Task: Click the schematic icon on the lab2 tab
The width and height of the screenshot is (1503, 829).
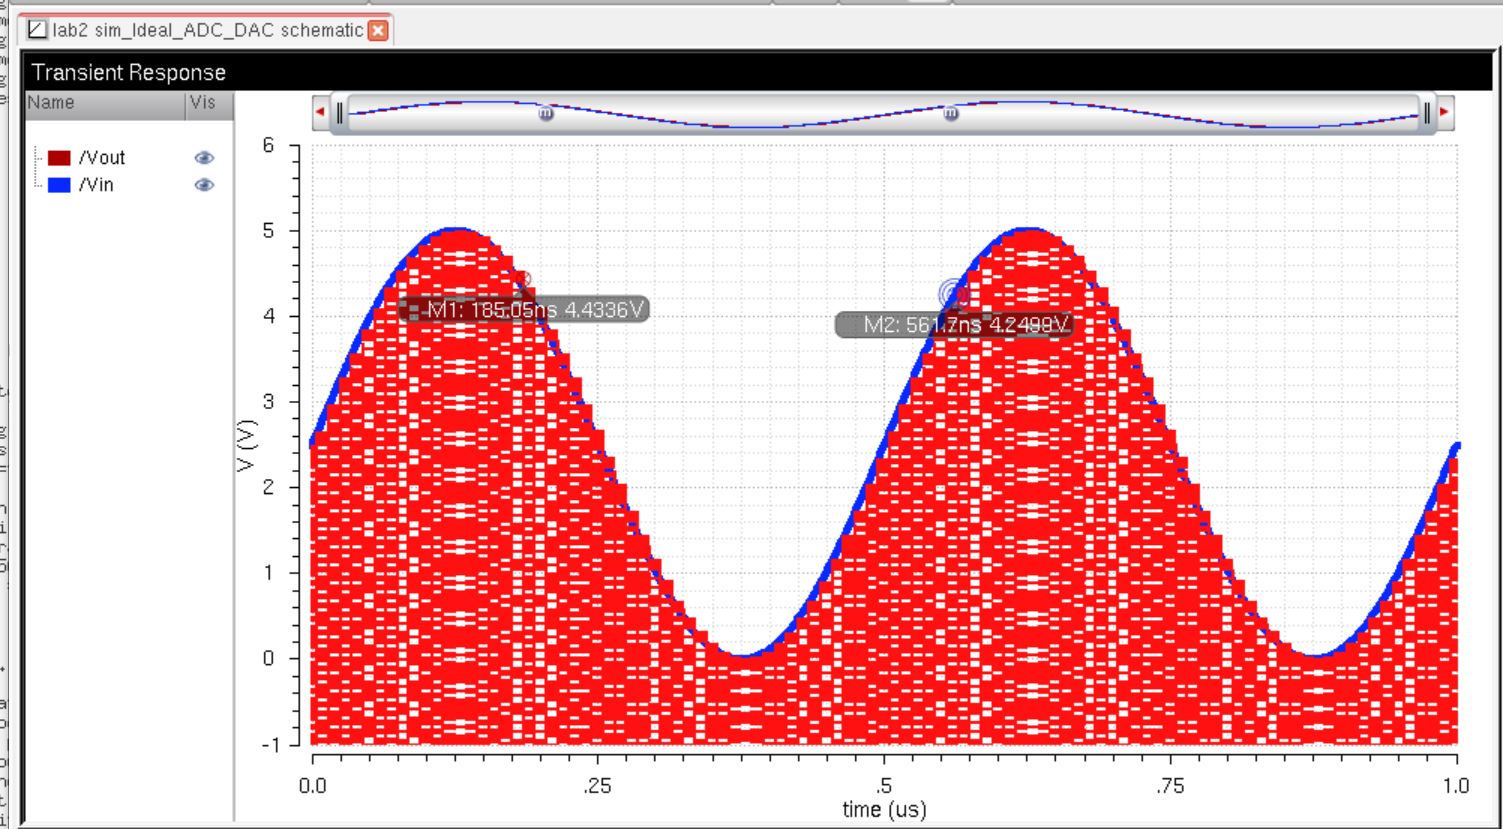Action: pyautogui.click(x=37, y=30)
